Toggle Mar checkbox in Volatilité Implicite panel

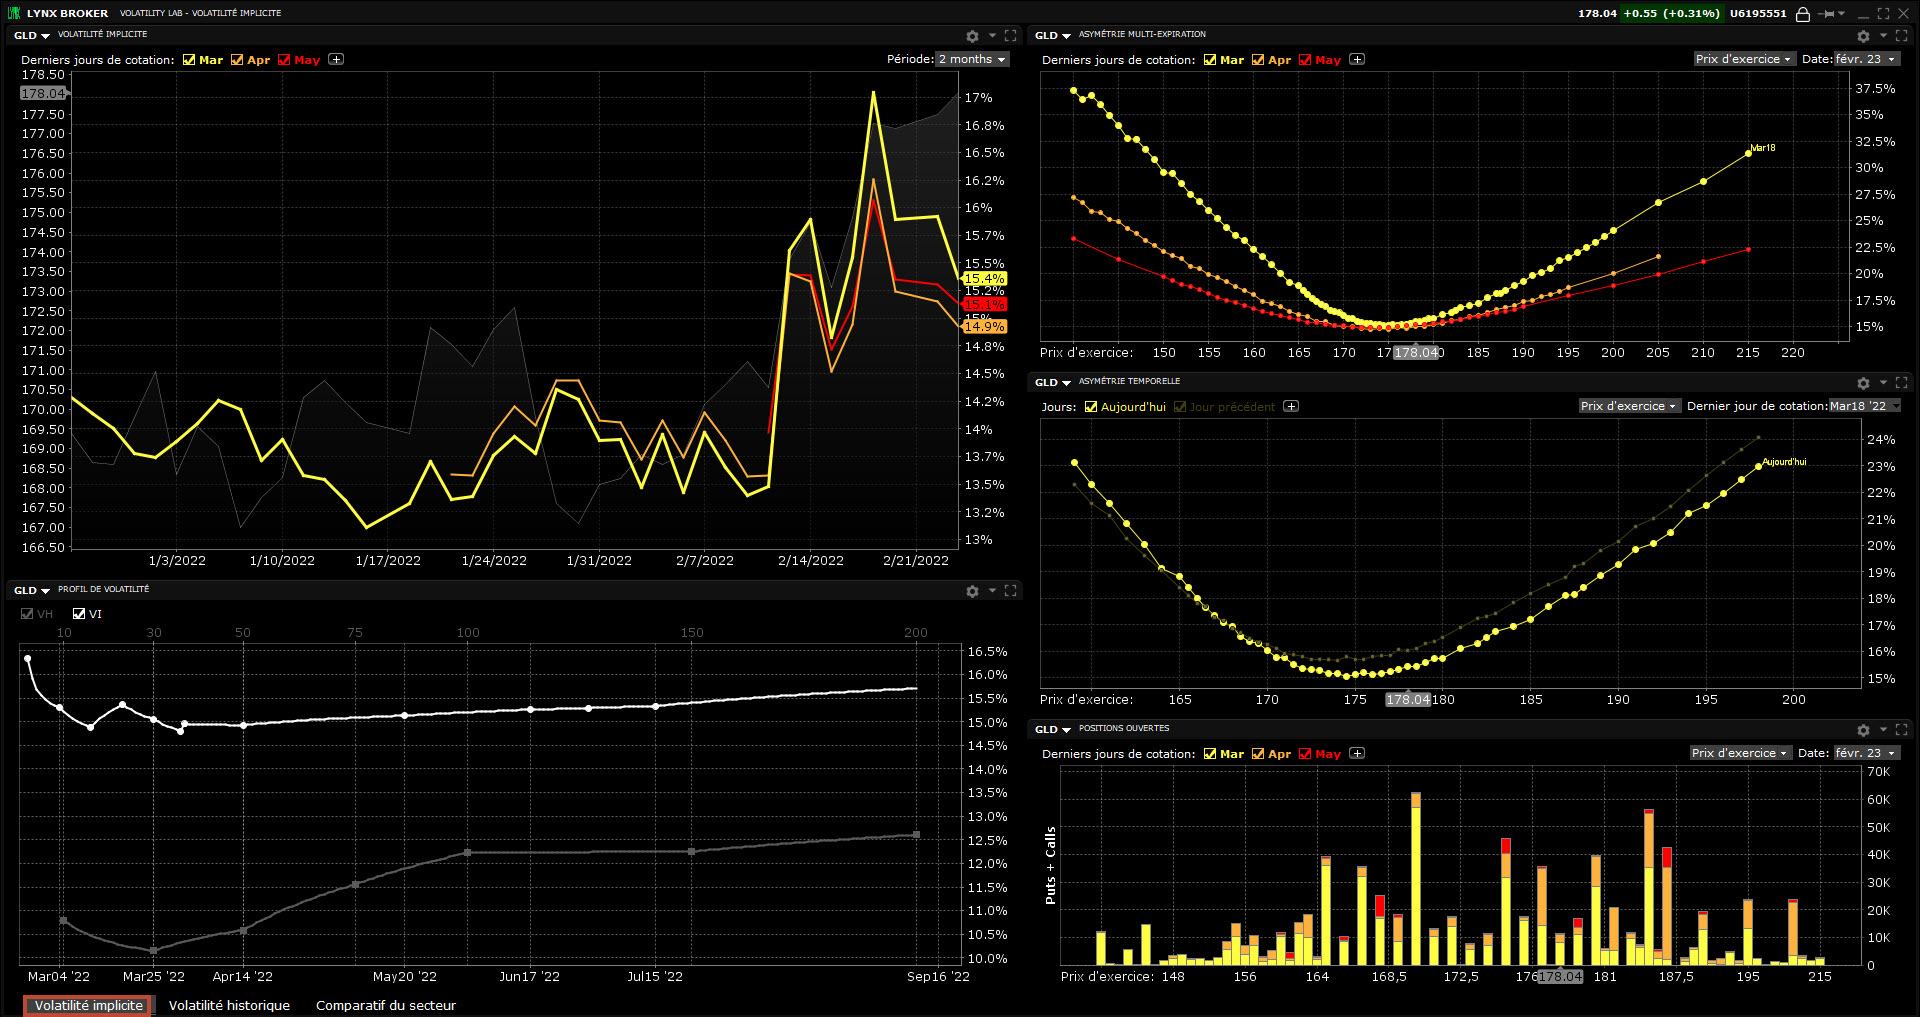189,59
